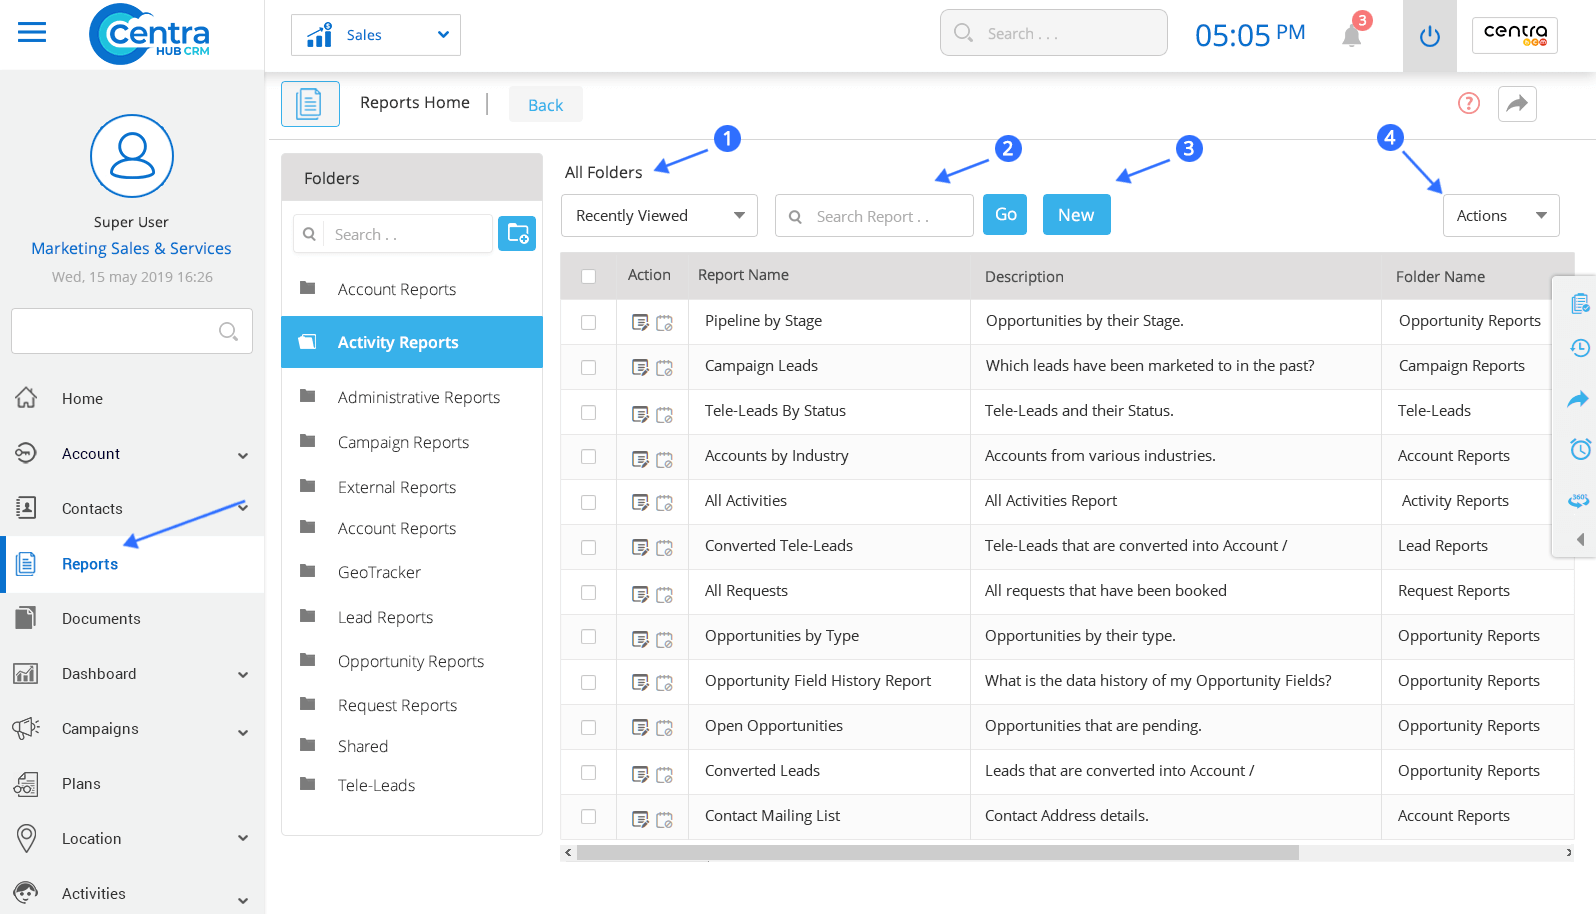The image size is (1596, 914).
Task: Click the top global Search field
Action: [x=1053, y=33]
